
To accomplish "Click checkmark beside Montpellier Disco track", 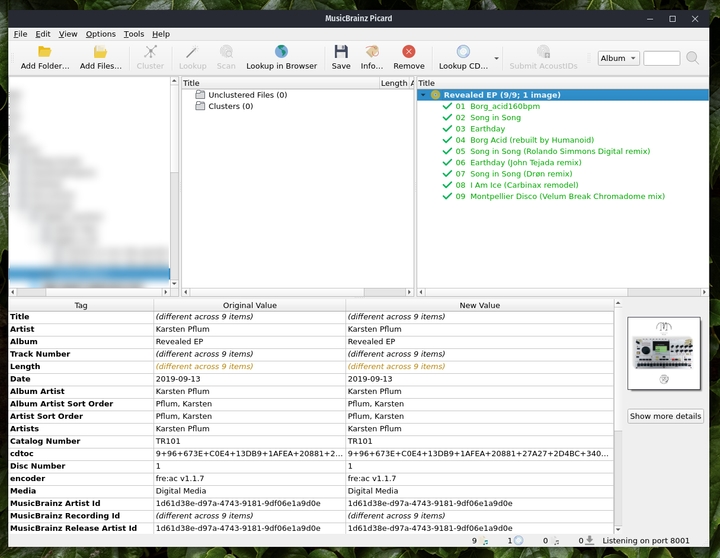I will [x=447, y=196].
